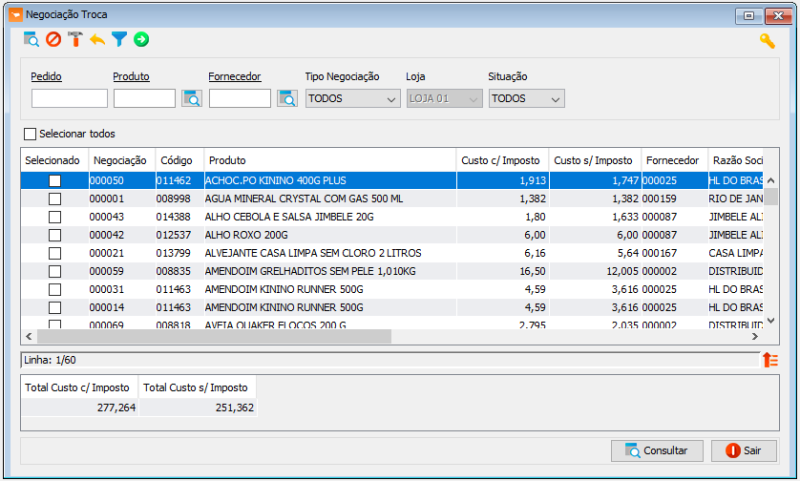Image resolution: width=800 pixels, height=481 pixels.
Task: Sort by Negociação column header
Action: 122,160
